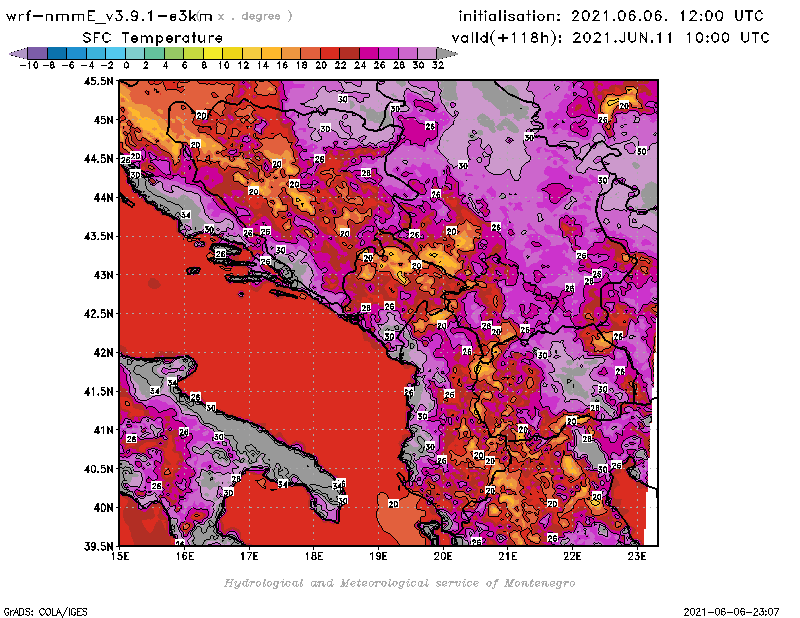800x618 pixels.
Task: Click the 39.5N latitude axis label
Action: click(98, 547)
